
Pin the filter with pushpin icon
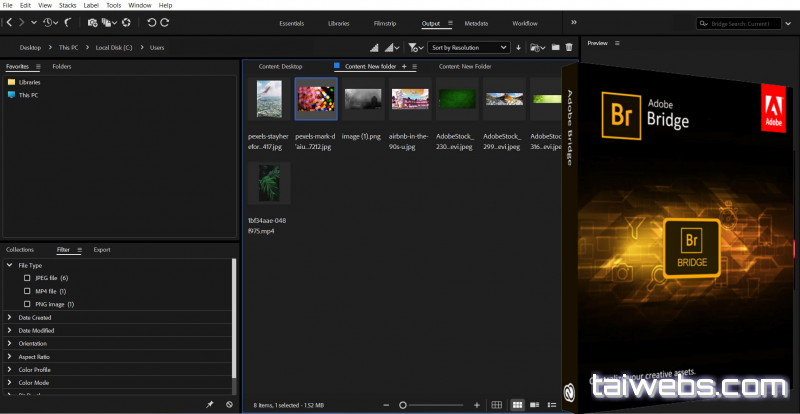pos(209,404)
